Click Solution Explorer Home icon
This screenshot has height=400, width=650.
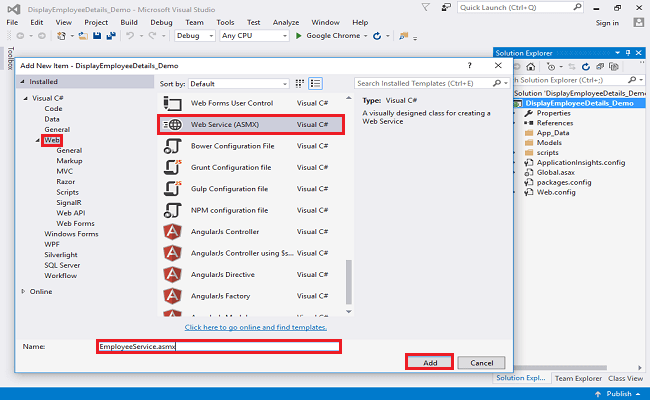click(531, 67)
